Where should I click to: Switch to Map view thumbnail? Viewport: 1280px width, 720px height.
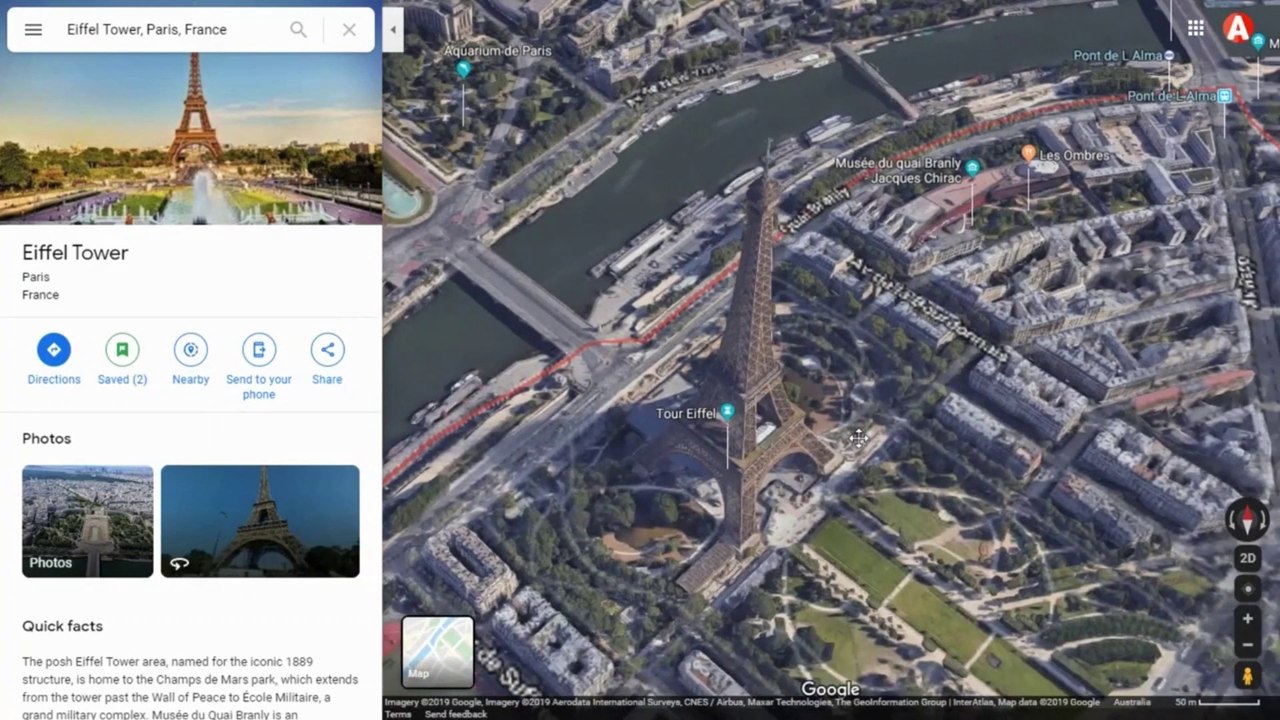[x=438, y=652]
